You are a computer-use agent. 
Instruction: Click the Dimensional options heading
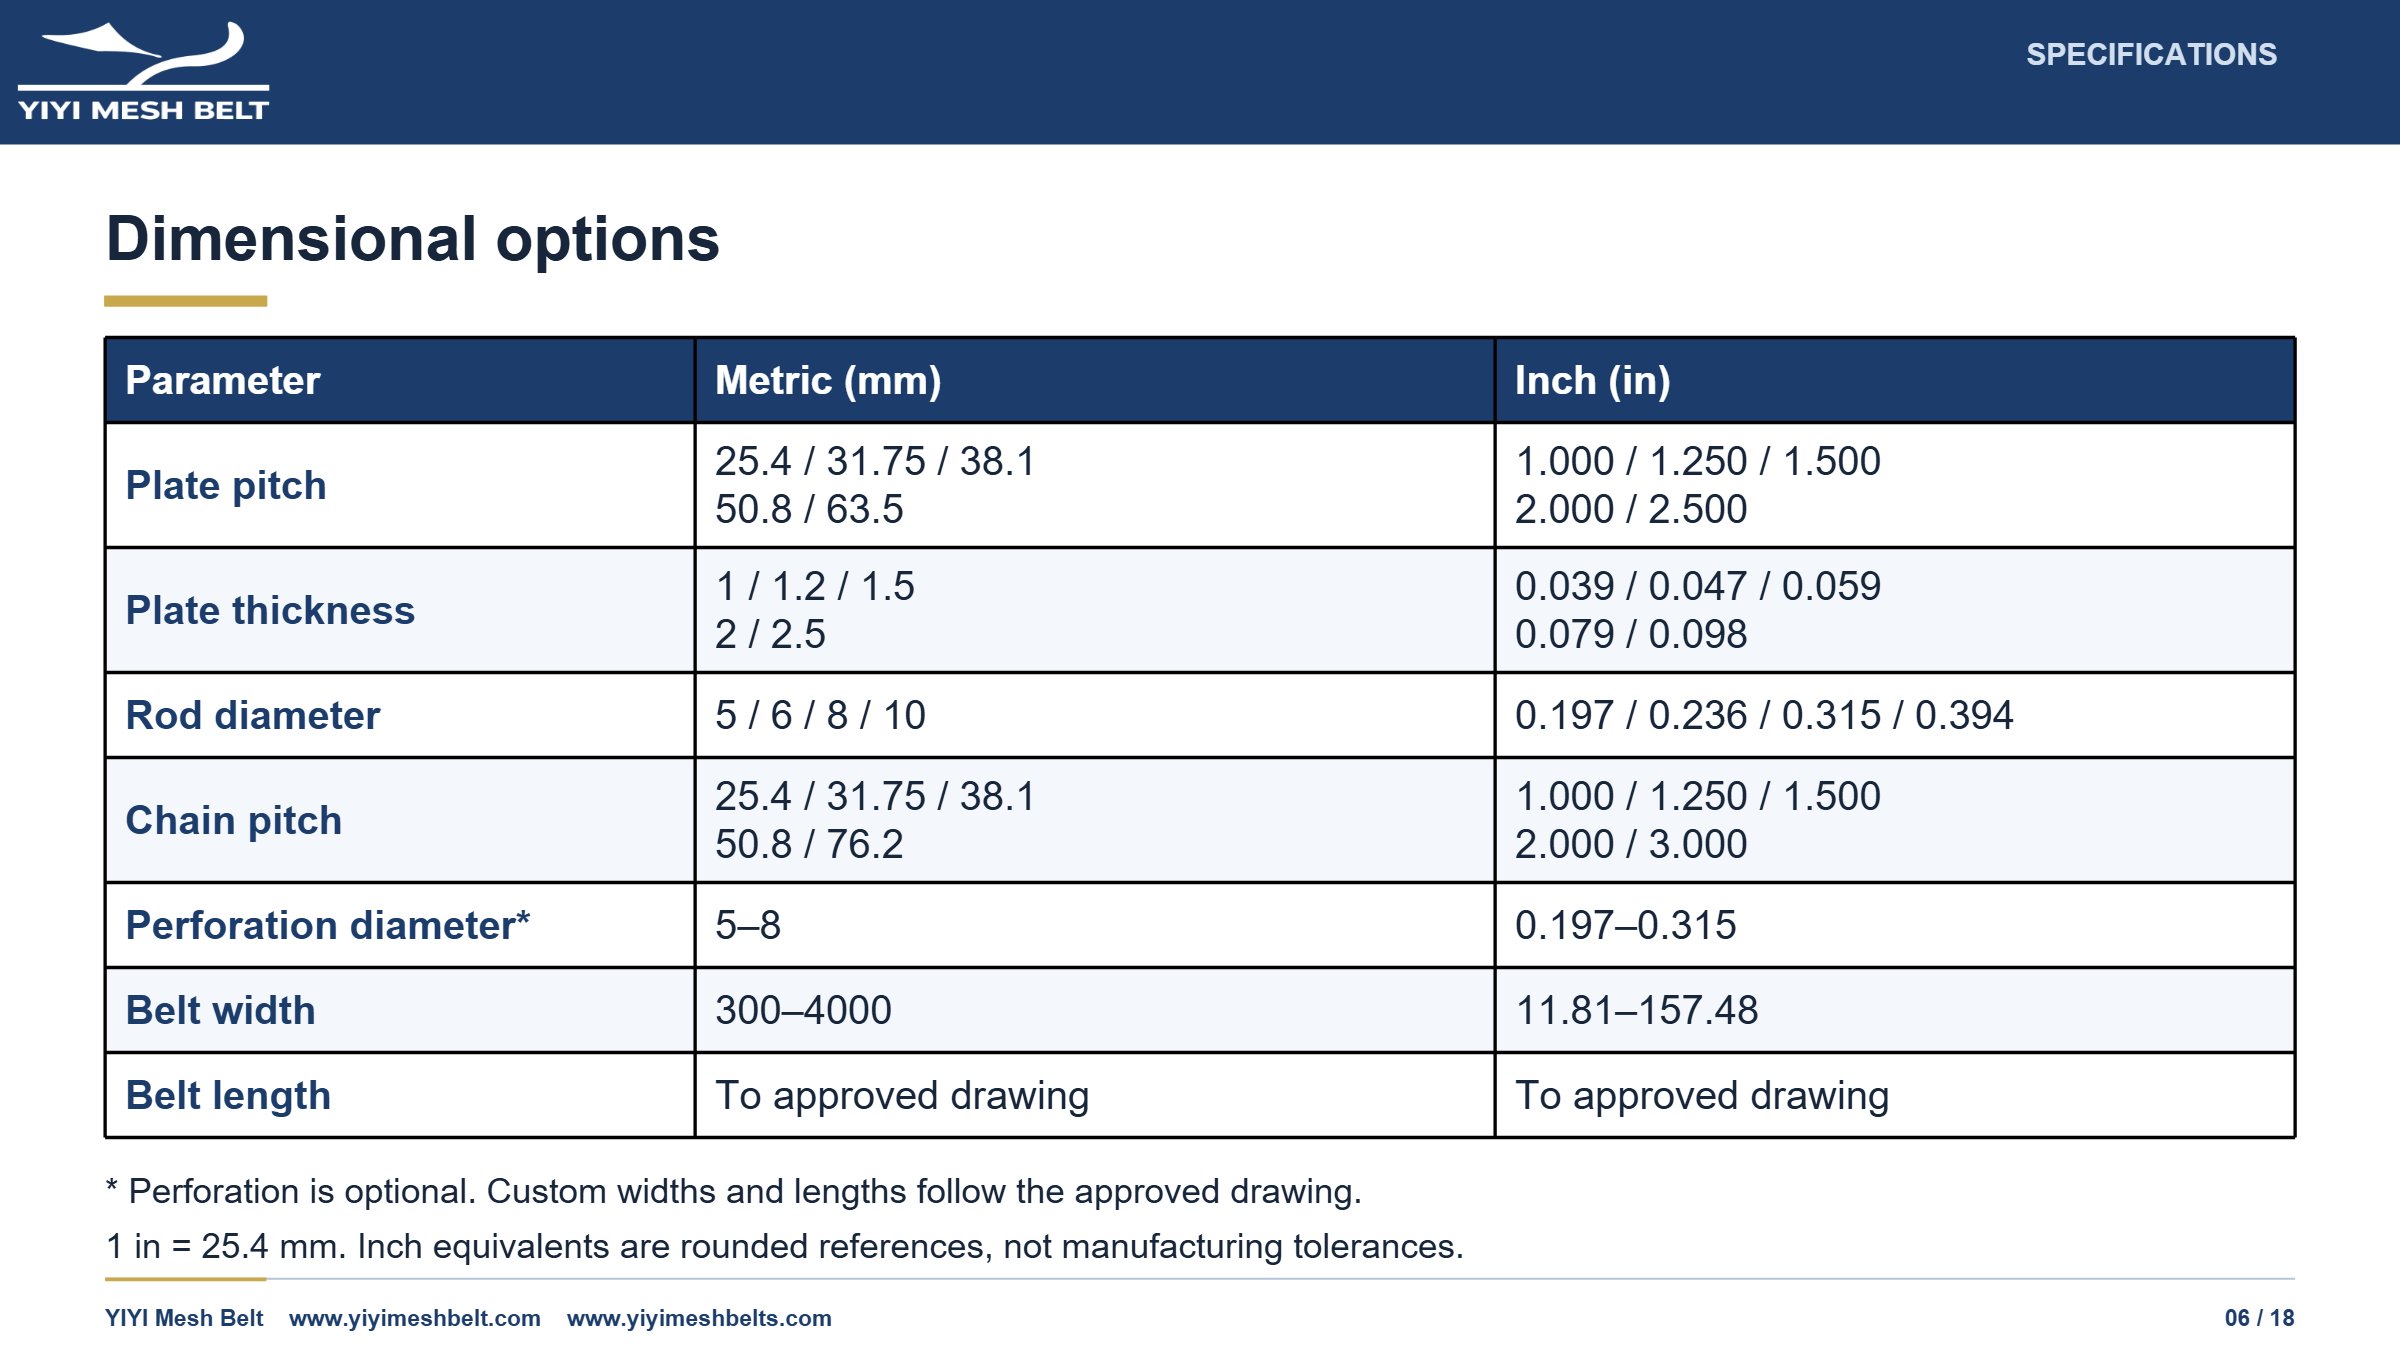point(413,239)
